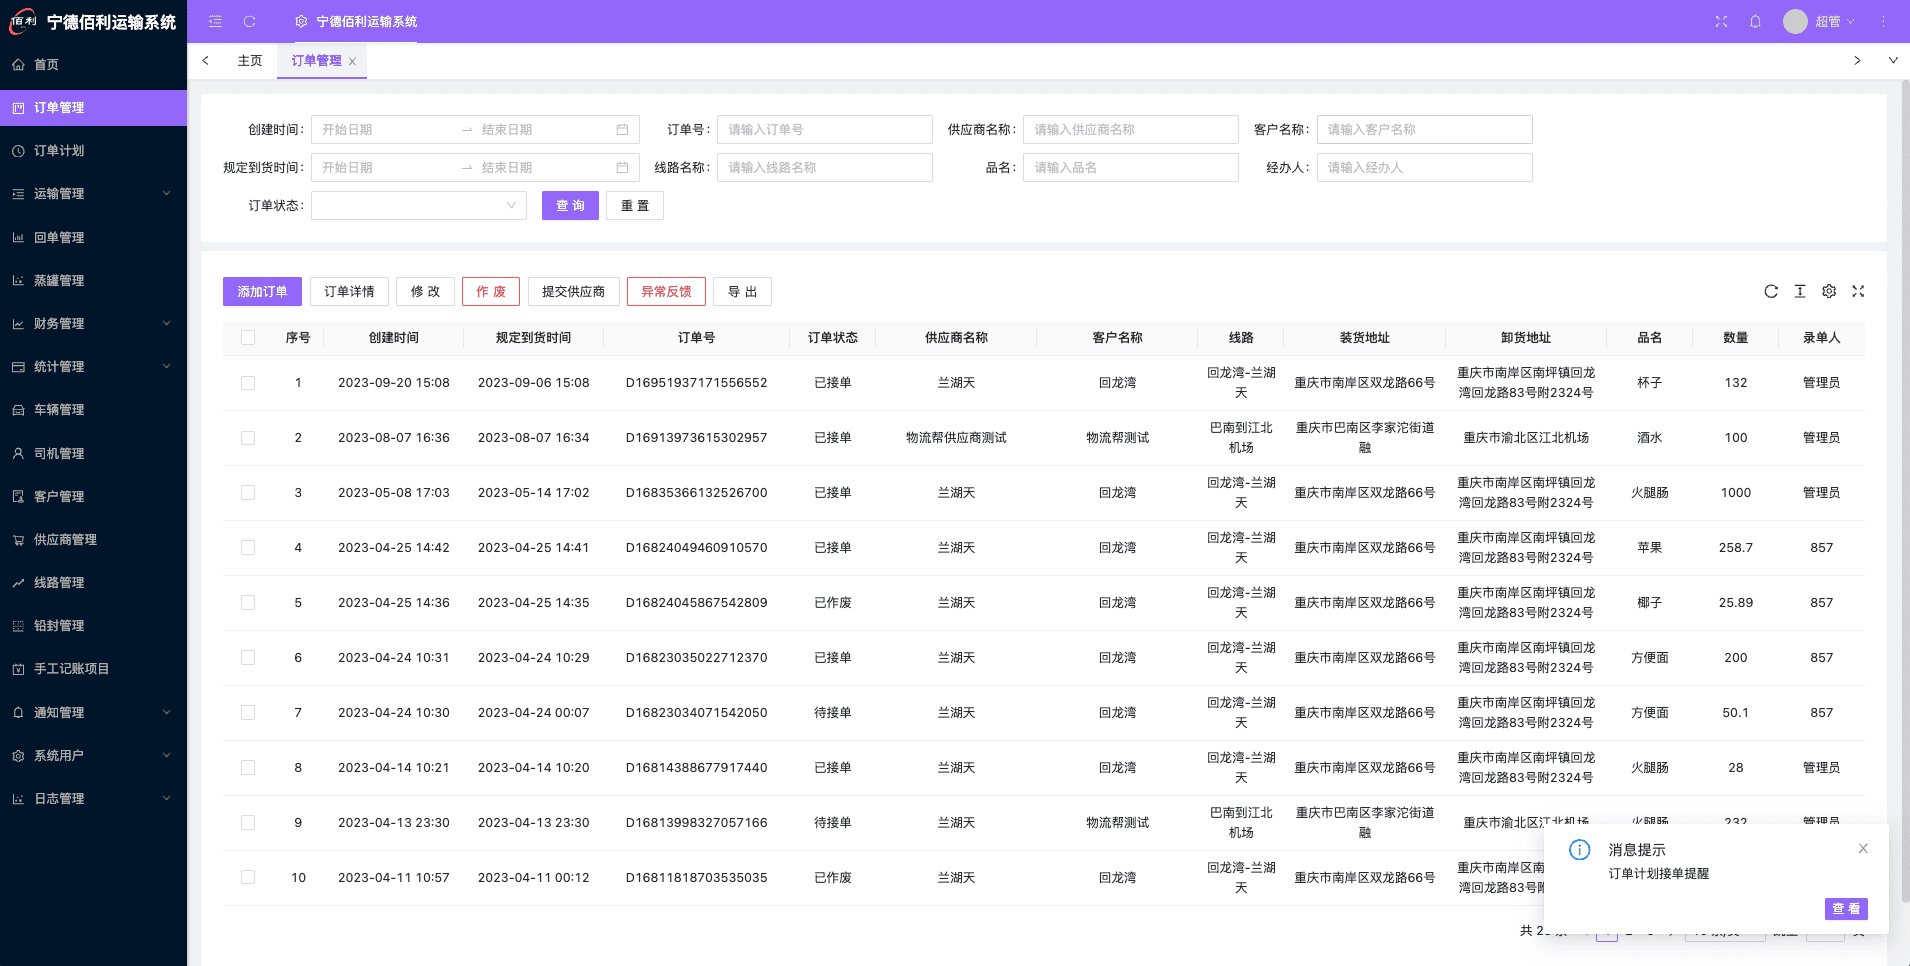This screenshot has width=1910, height=966.
Task: Click calendar icon in 规定到货时间 date range
Action: click(622, 167)
